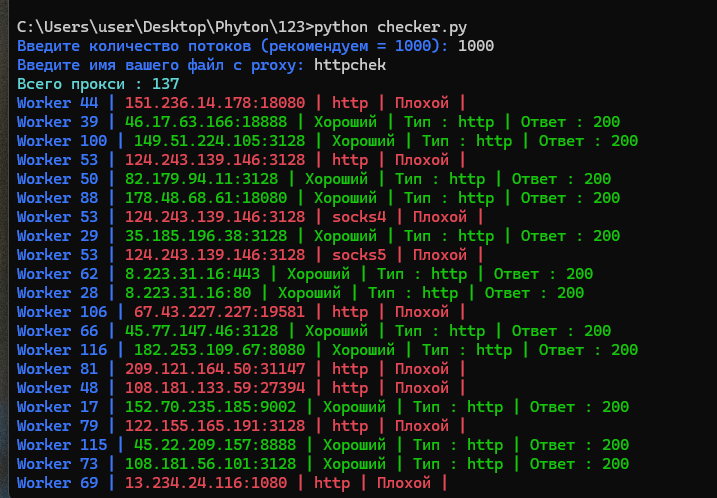
Task: Click the entered thread count 1000
Action: [476, 45]
